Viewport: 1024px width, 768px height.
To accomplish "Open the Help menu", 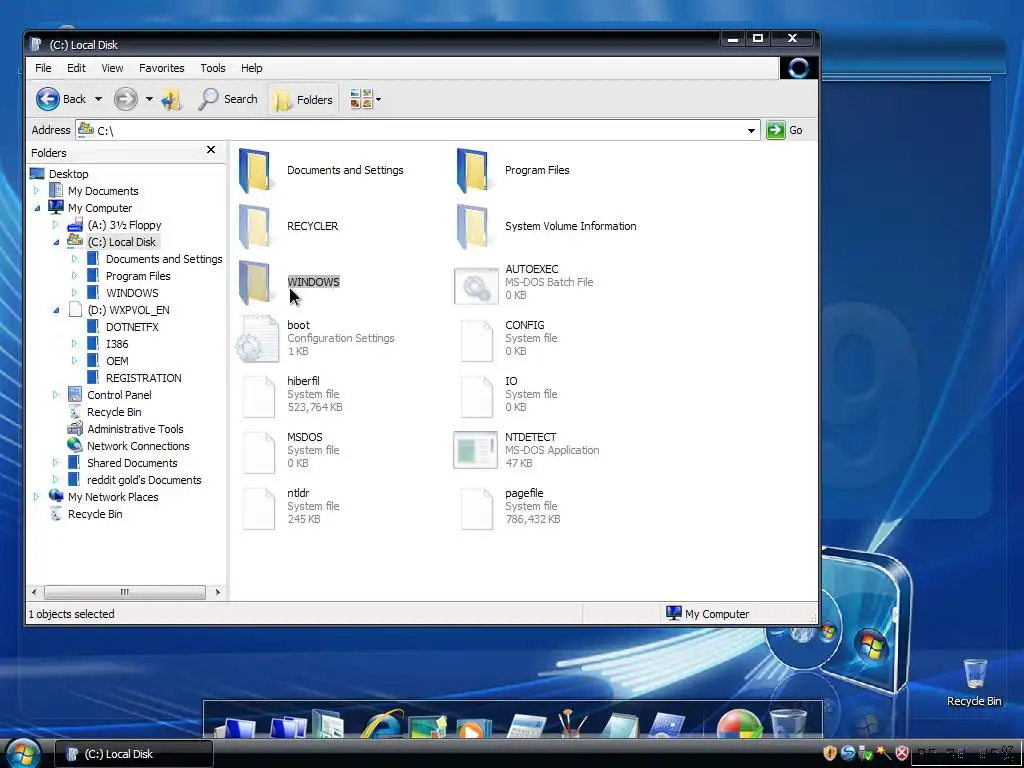I will [251, 68].
